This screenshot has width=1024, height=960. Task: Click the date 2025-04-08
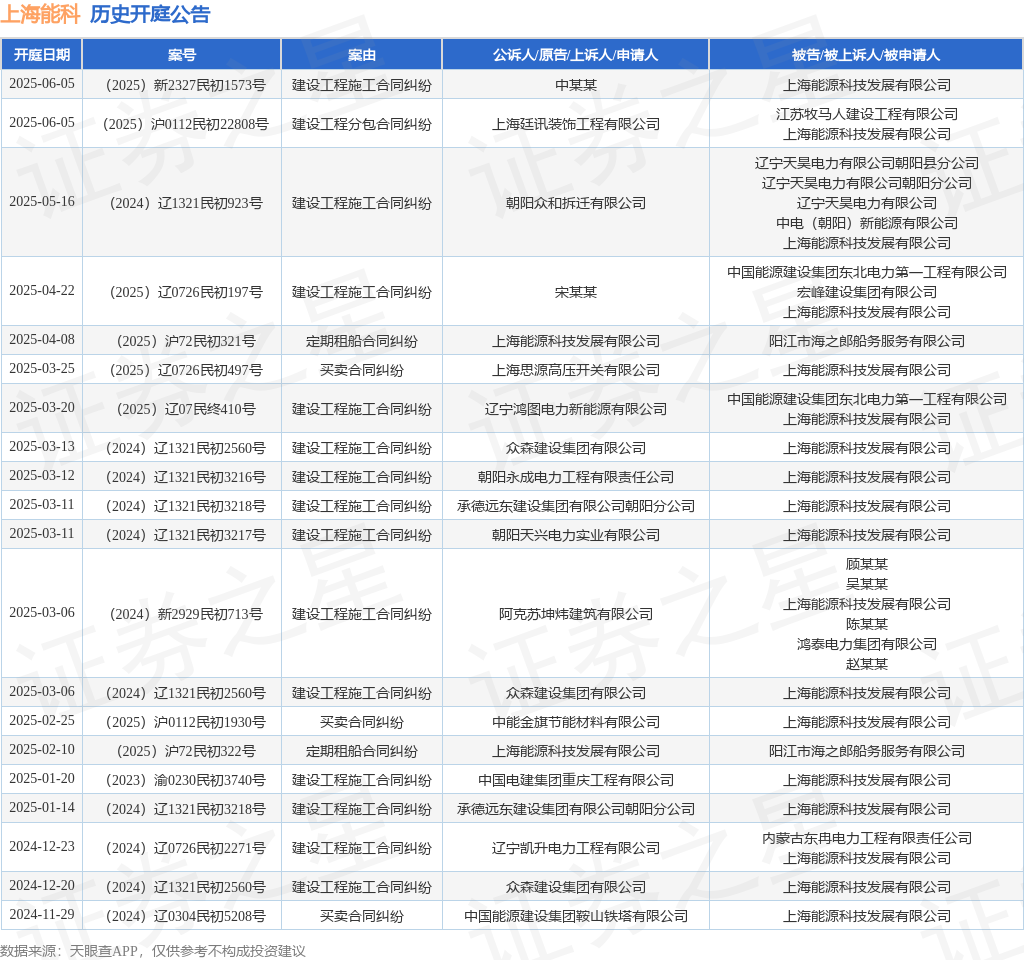(x=42, y=339)
